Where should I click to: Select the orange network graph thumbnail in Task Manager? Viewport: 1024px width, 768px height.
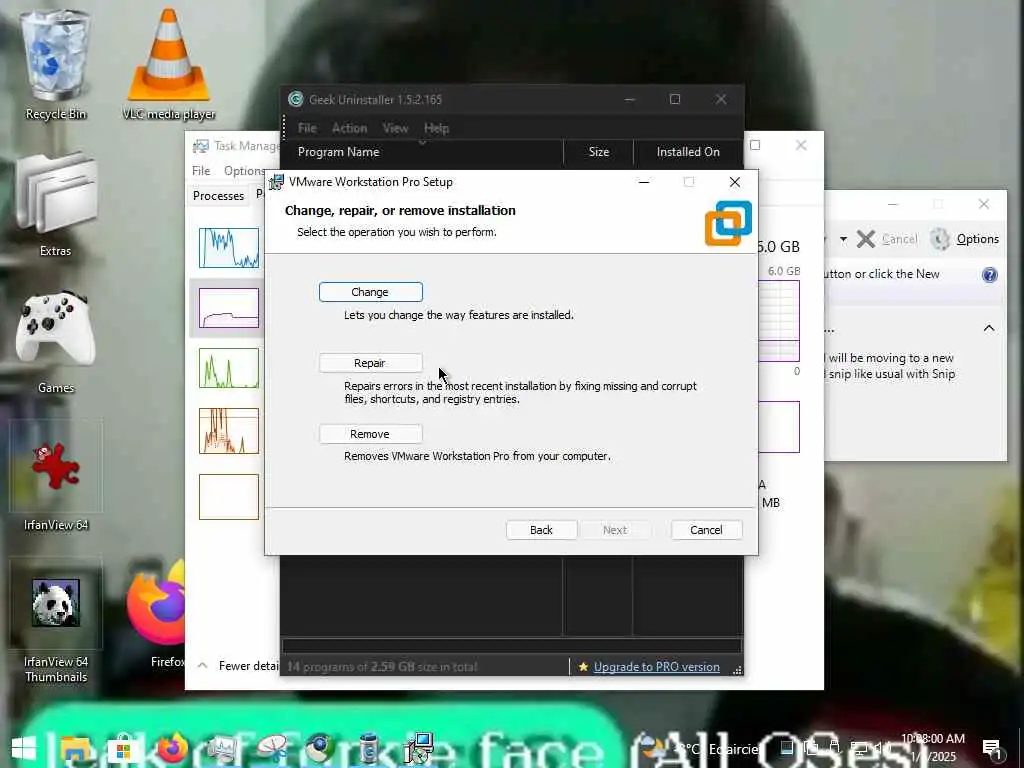(229, 431)
